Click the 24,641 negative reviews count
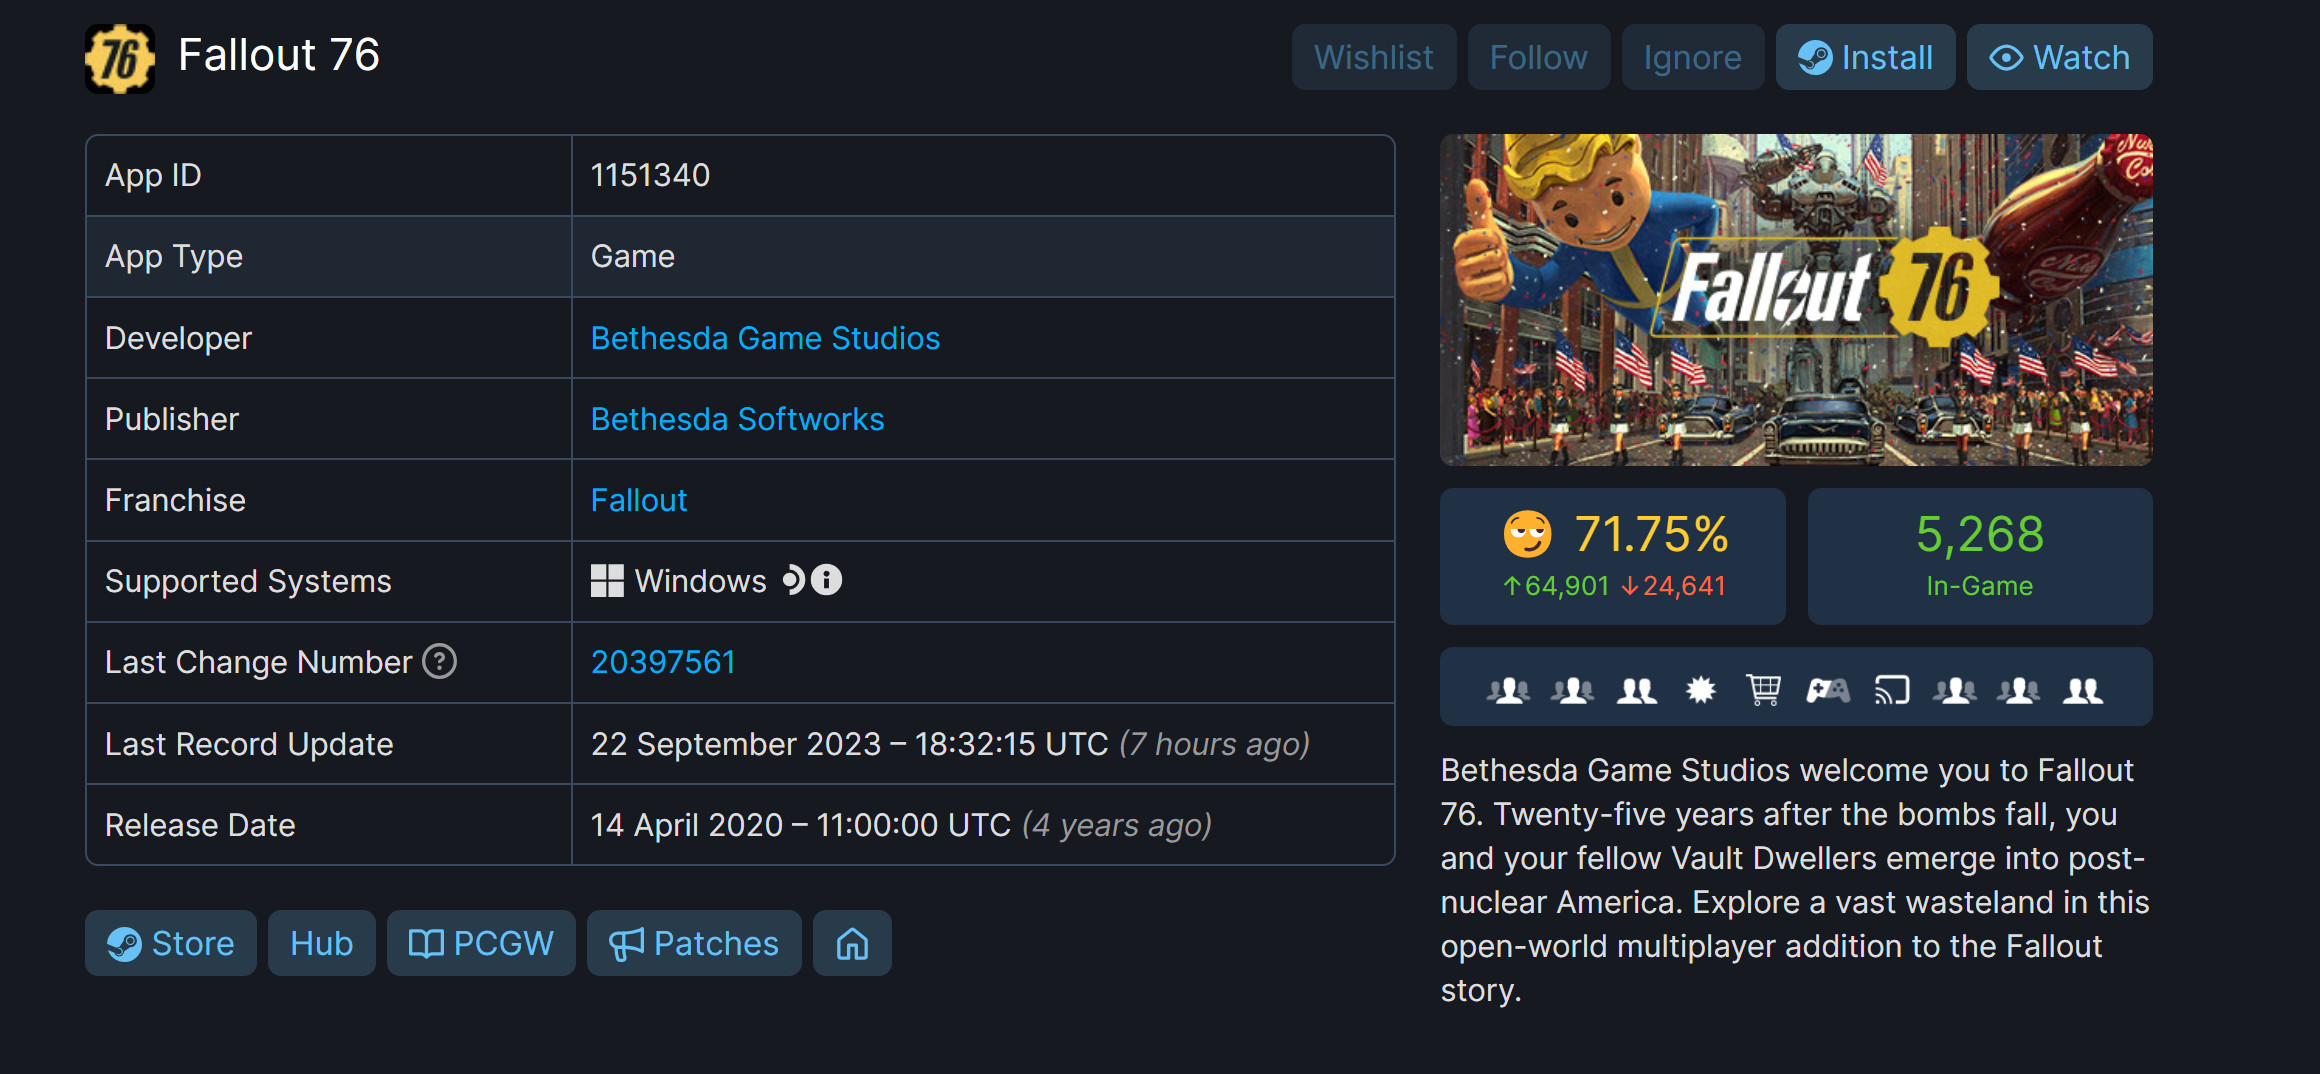2320x1074 pixels. coord(1674,586)
